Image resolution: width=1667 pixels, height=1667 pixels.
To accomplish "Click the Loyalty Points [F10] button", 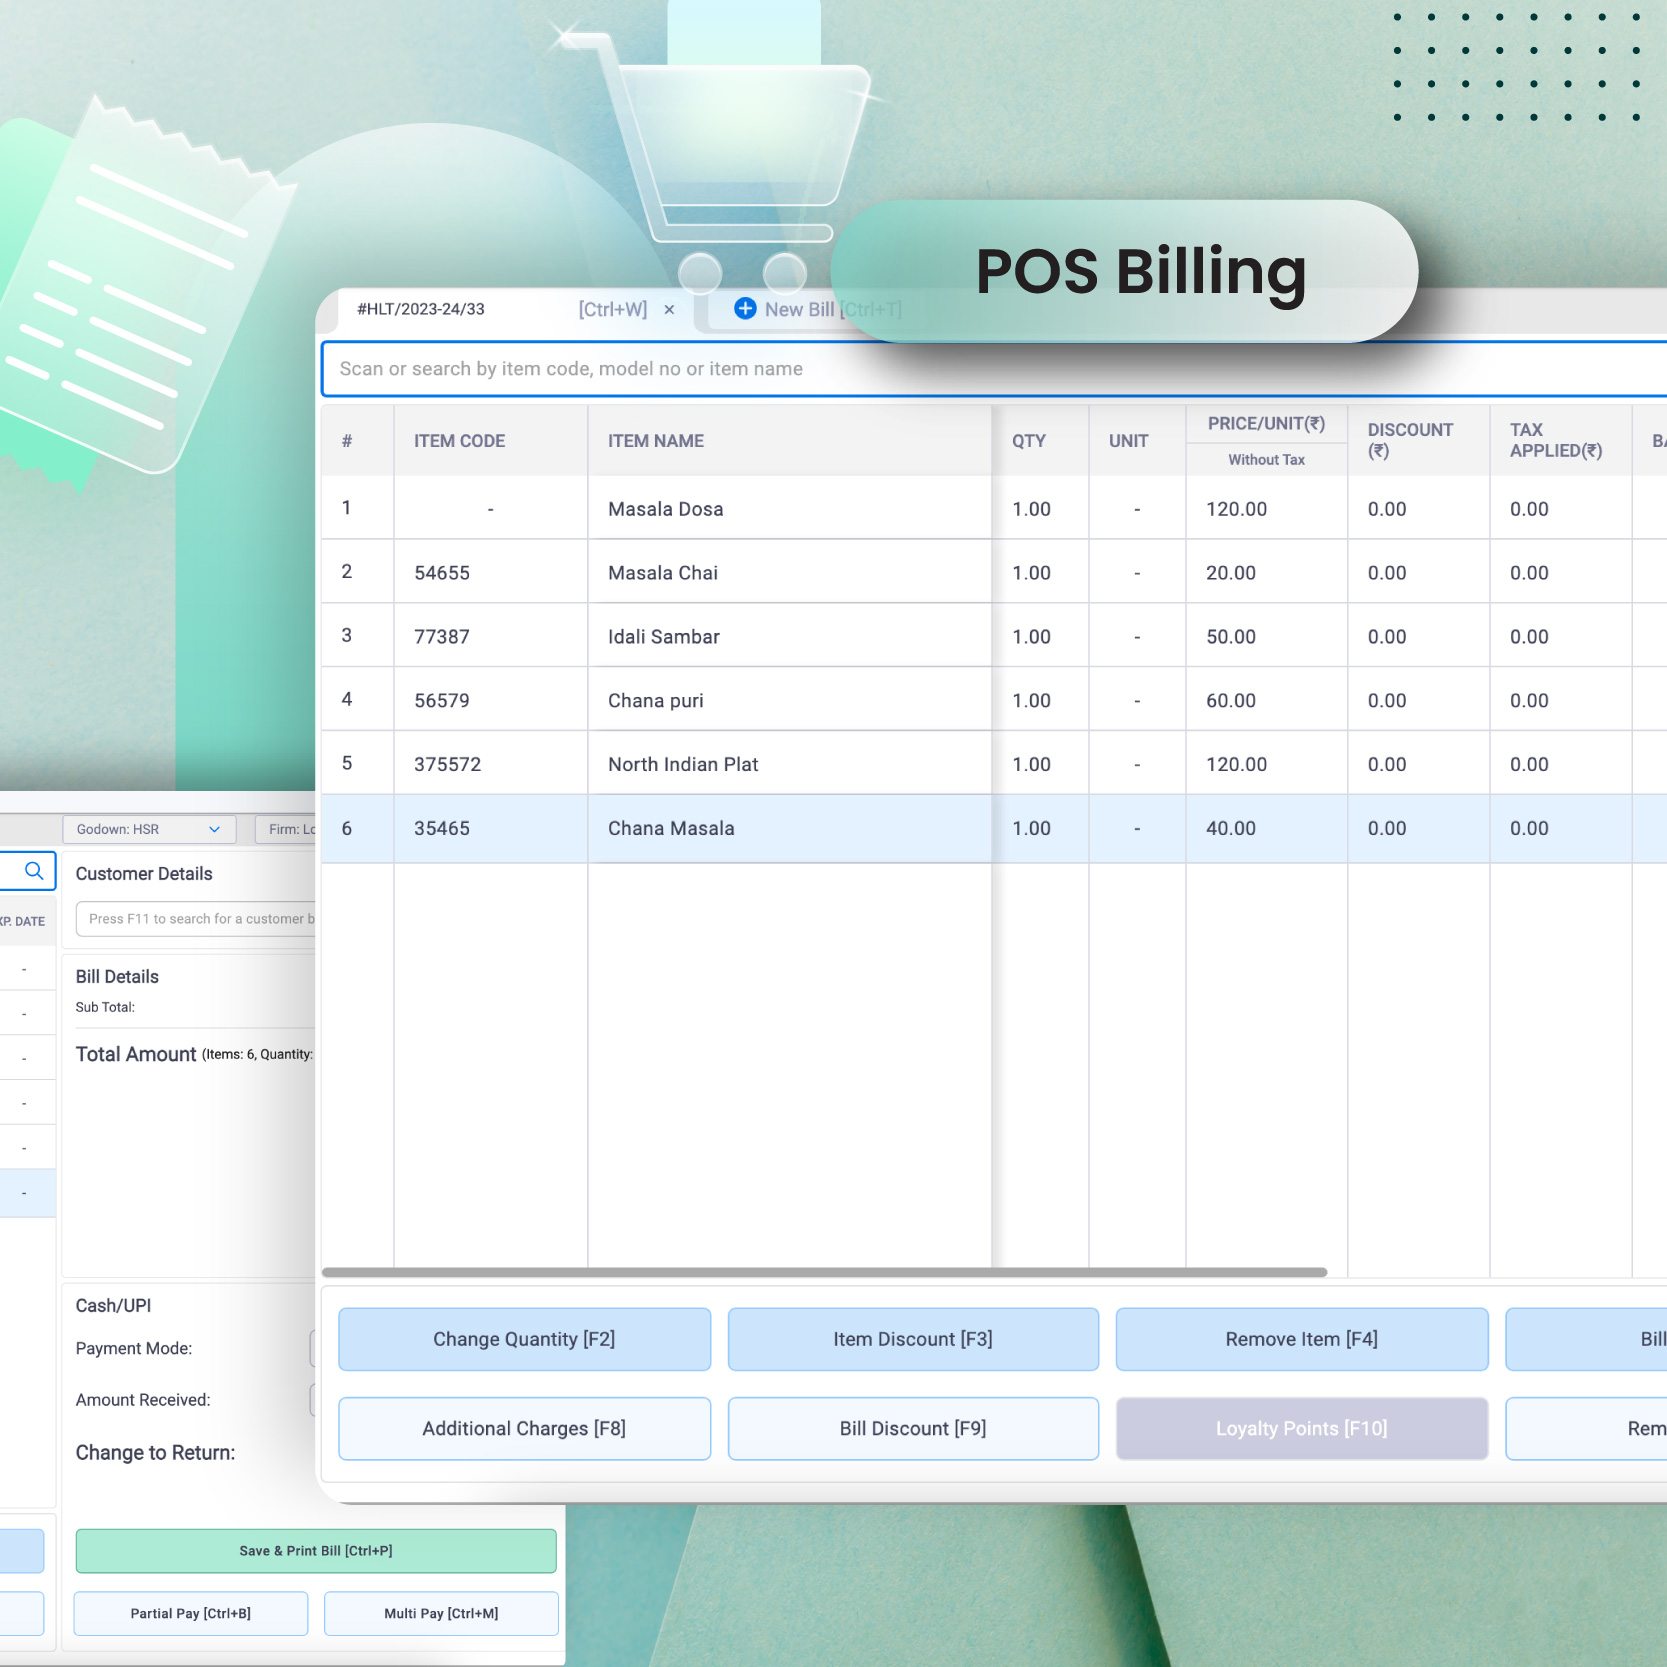I will 1301,1428.
